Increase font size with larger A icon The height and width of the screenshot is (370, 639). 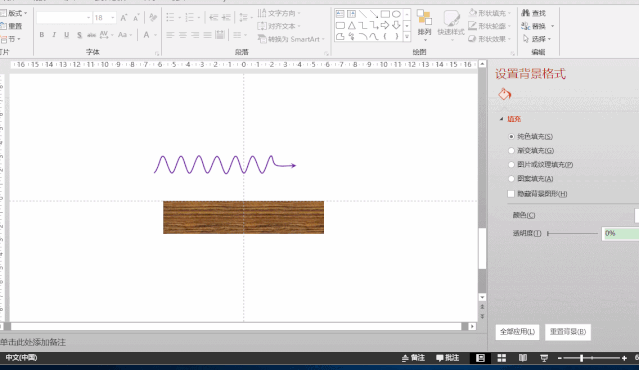pyautogui.click(x=124, y=18)
